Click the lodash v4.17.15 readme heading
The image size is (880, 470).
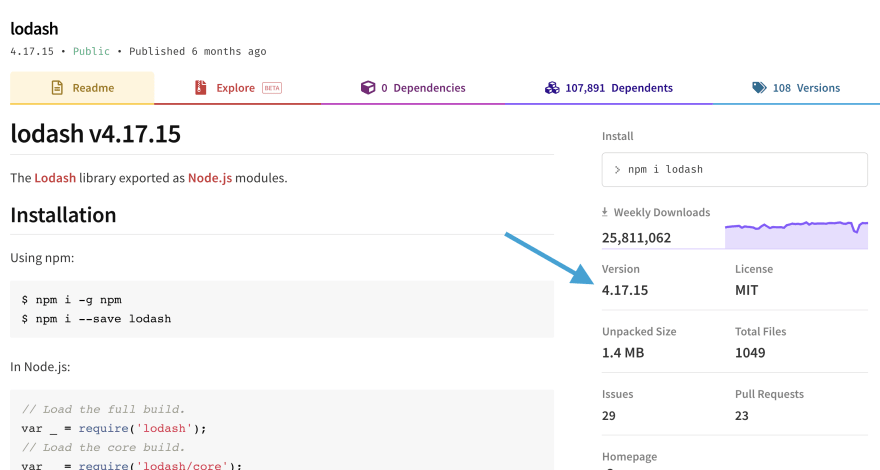95,134
